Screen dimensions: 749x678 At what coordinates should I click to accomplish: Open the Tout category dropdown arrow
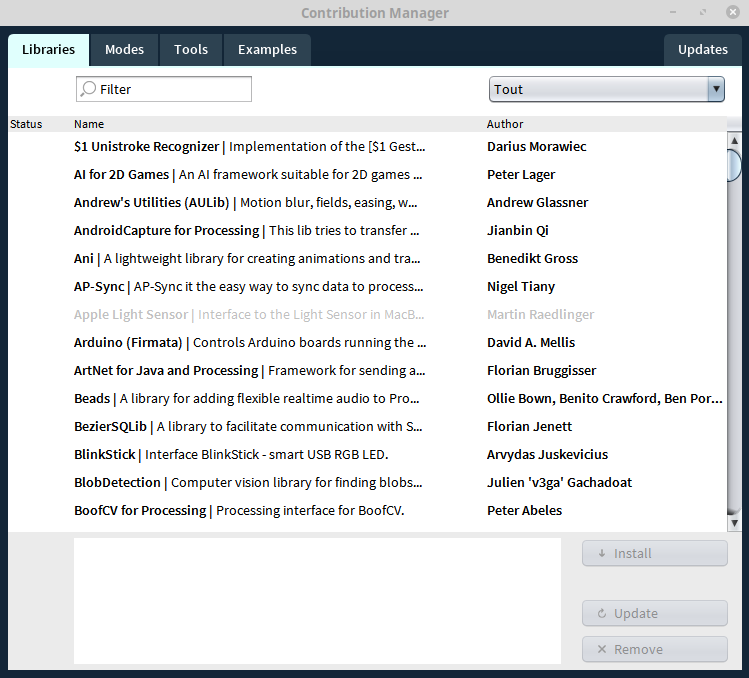click(x=715, y=89)
